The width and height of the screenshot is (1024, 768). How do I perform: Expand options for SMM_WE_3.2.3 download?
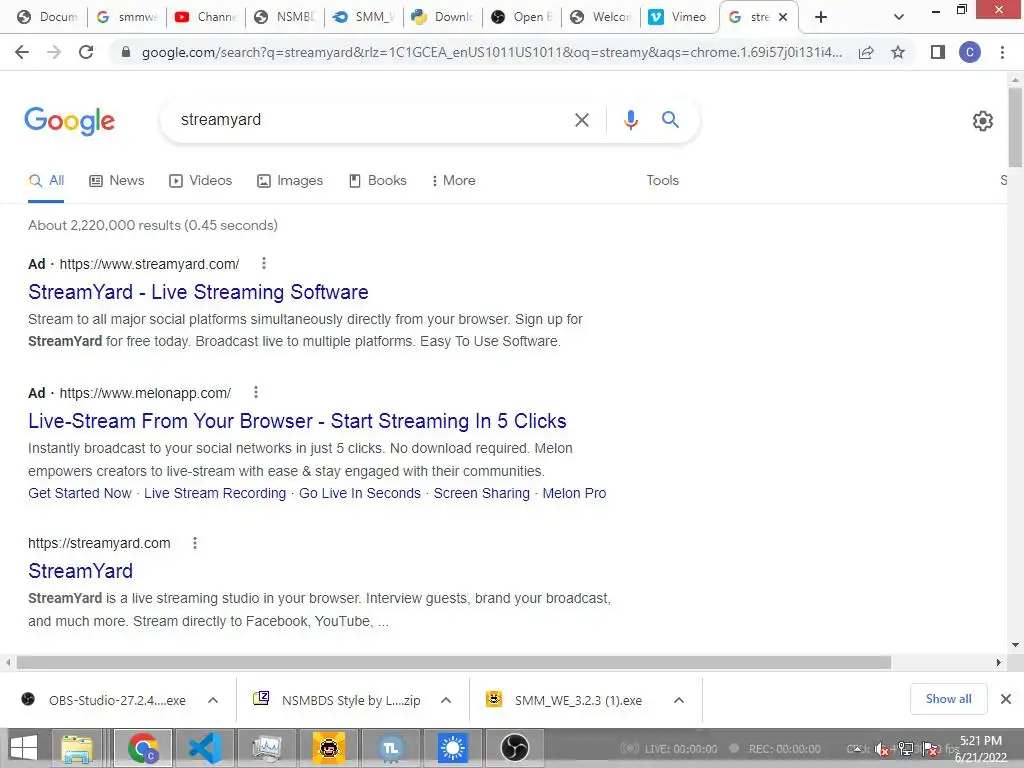679,700
